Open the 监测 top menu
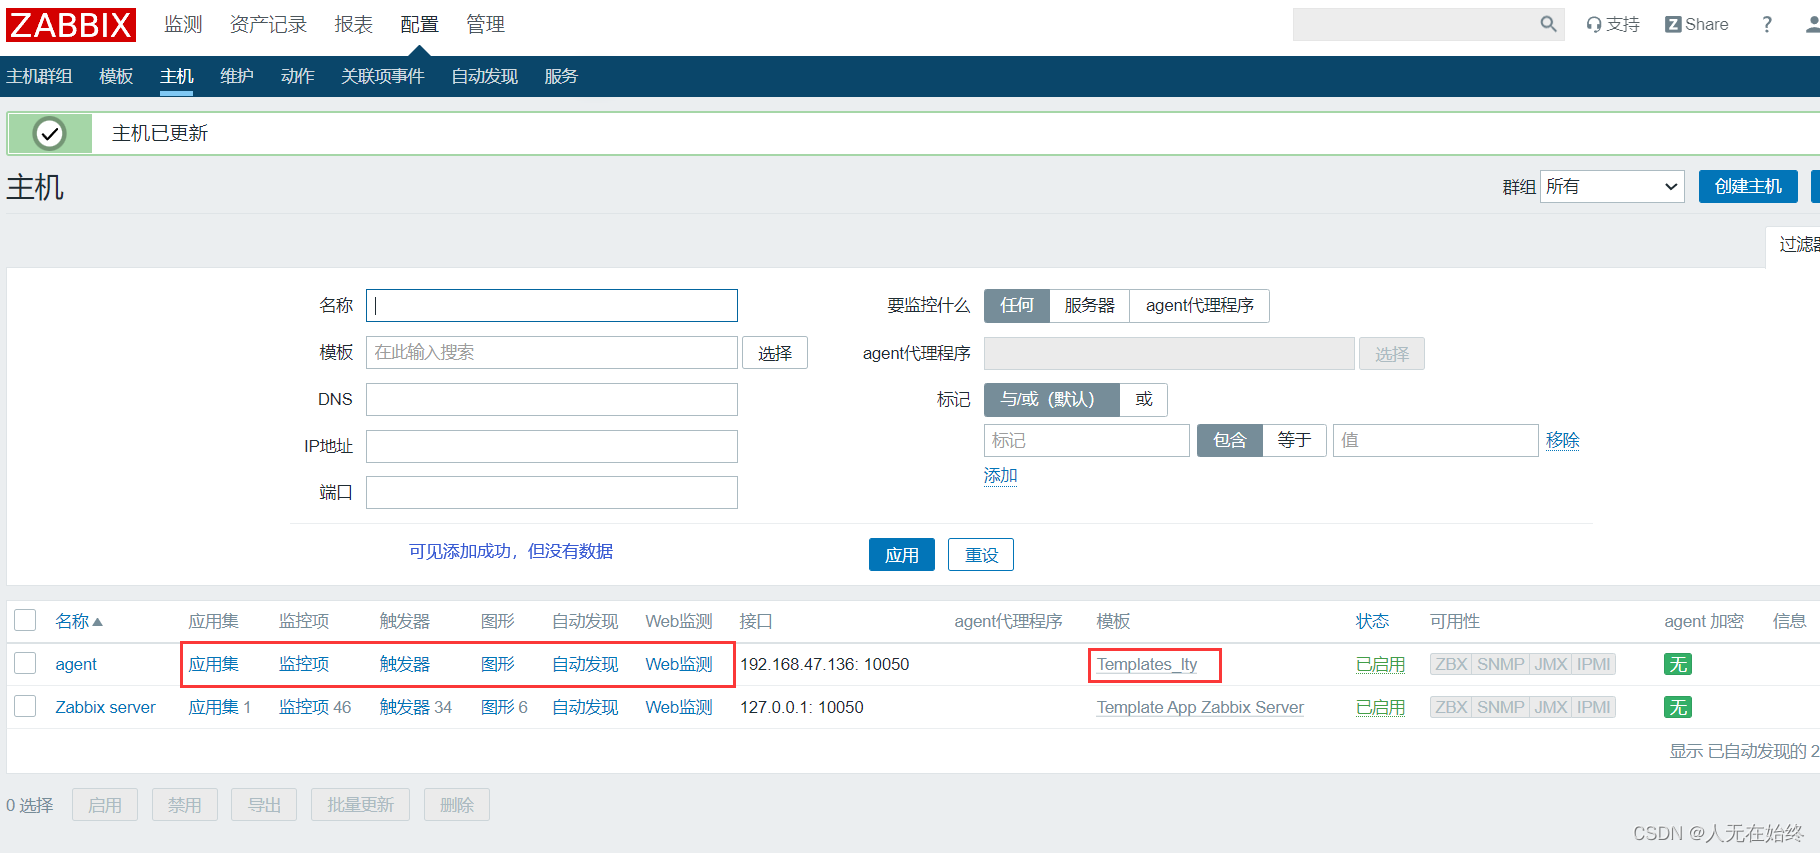The image size is (1820, 853). [x=183, y=25]
